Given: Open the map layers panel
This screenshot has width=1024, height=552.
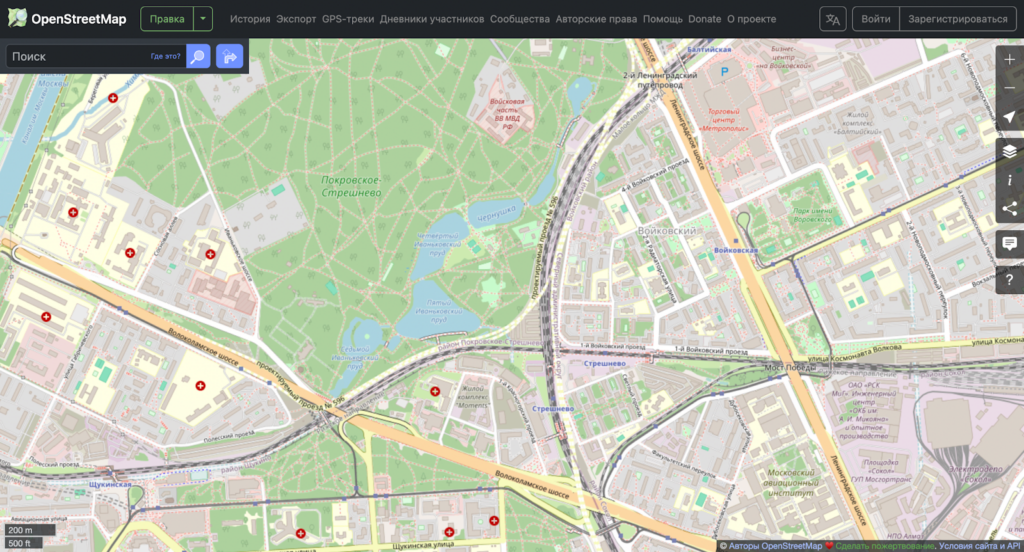Looking at the screenshot, I should [x=1009, y=151].
